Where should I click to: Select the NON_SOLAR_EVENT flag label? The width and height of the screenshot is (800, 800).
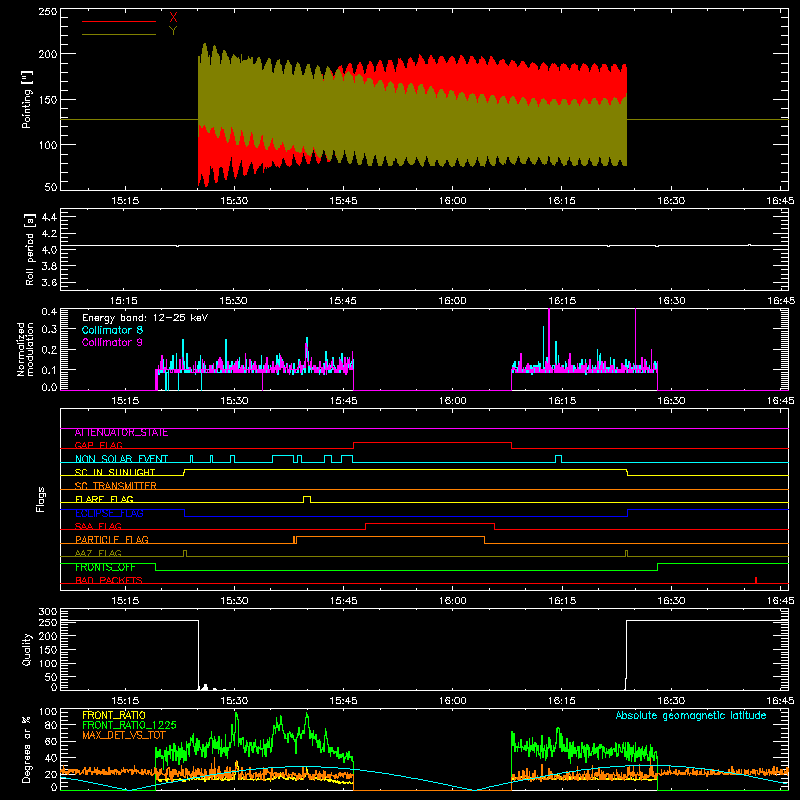point(121,459)
